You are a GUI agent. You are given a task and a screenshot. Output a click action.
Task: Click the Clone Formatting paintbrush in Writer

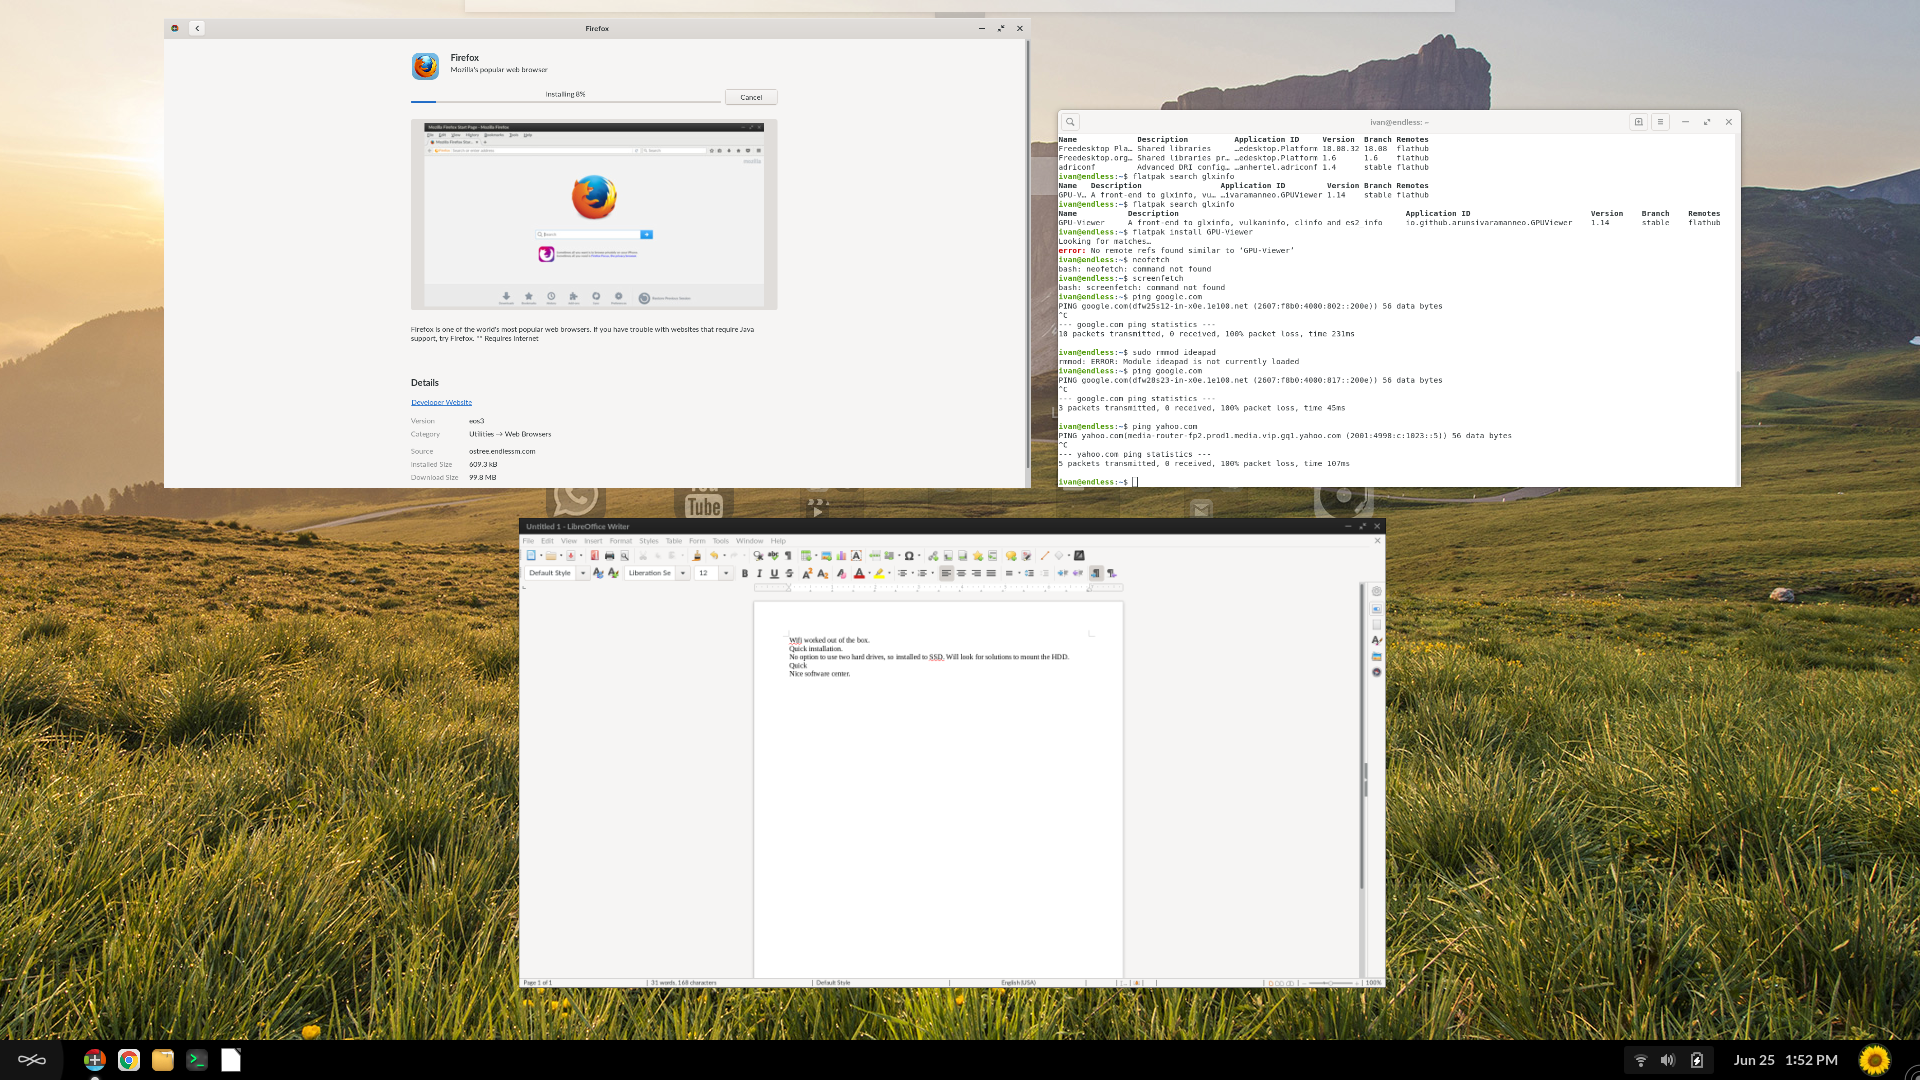(x=697, y=556)
